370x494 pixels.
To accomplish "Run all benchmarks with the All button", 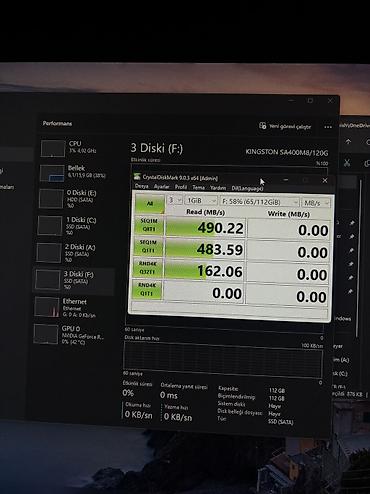I will pos(150,203).
